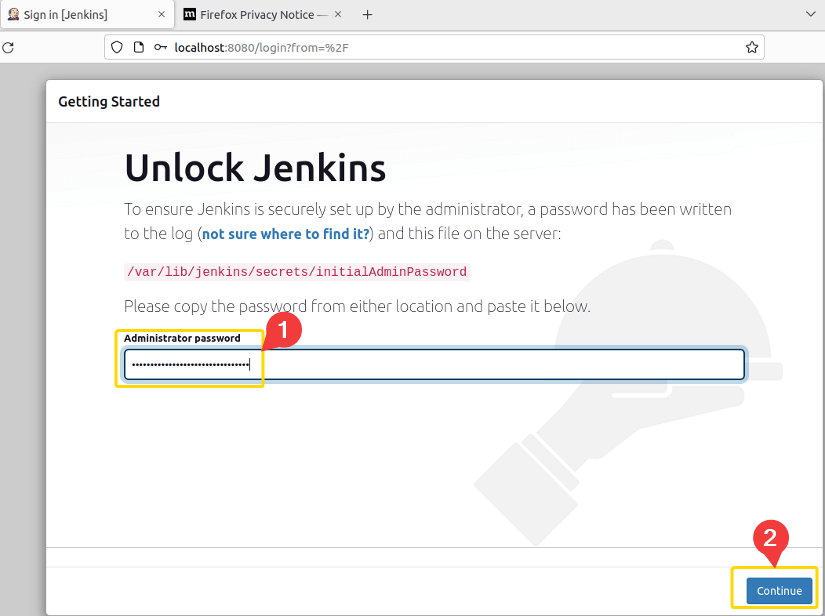Image resolution: width=825 pixels, height=616 pixels.
Task: Open the list-all-tabs chevron
Action: (812, 15)
